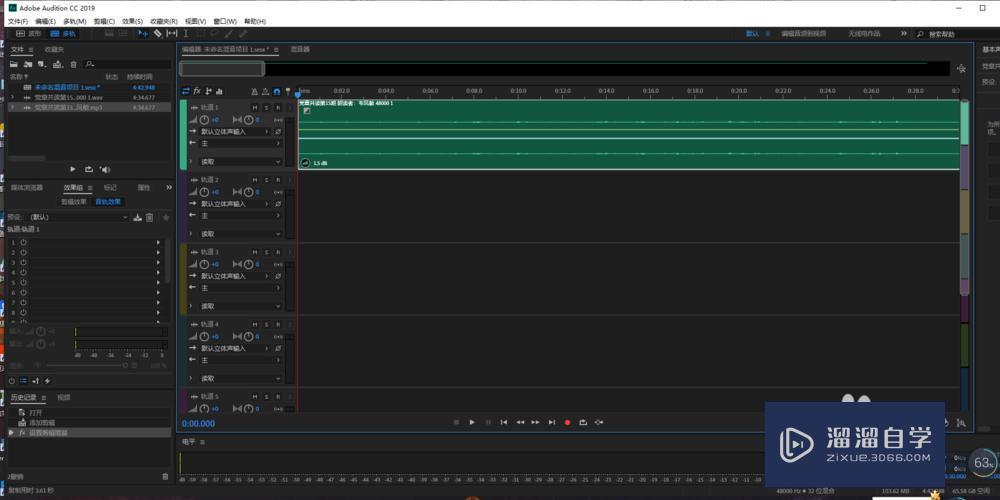Open 帮助(H) menu
The width and height of the screenshot is (1000, 500).
(255, 21)
